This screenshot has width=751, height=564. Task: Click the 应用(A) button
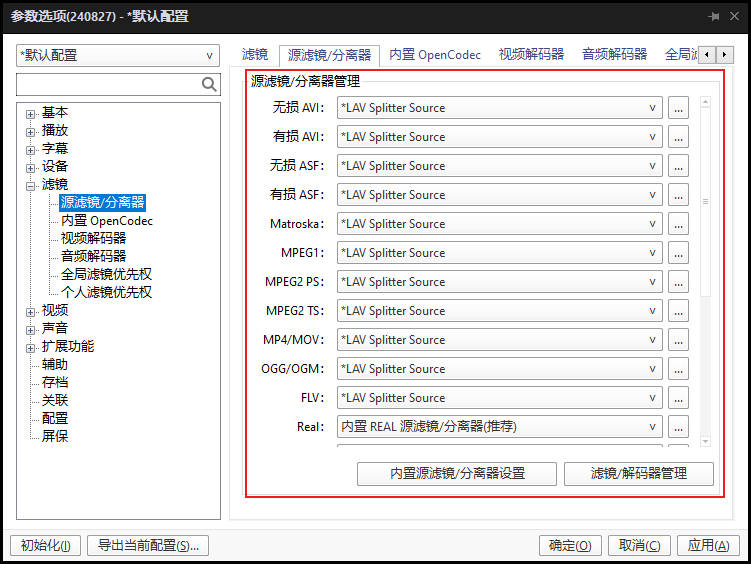(x=708, y=546)
